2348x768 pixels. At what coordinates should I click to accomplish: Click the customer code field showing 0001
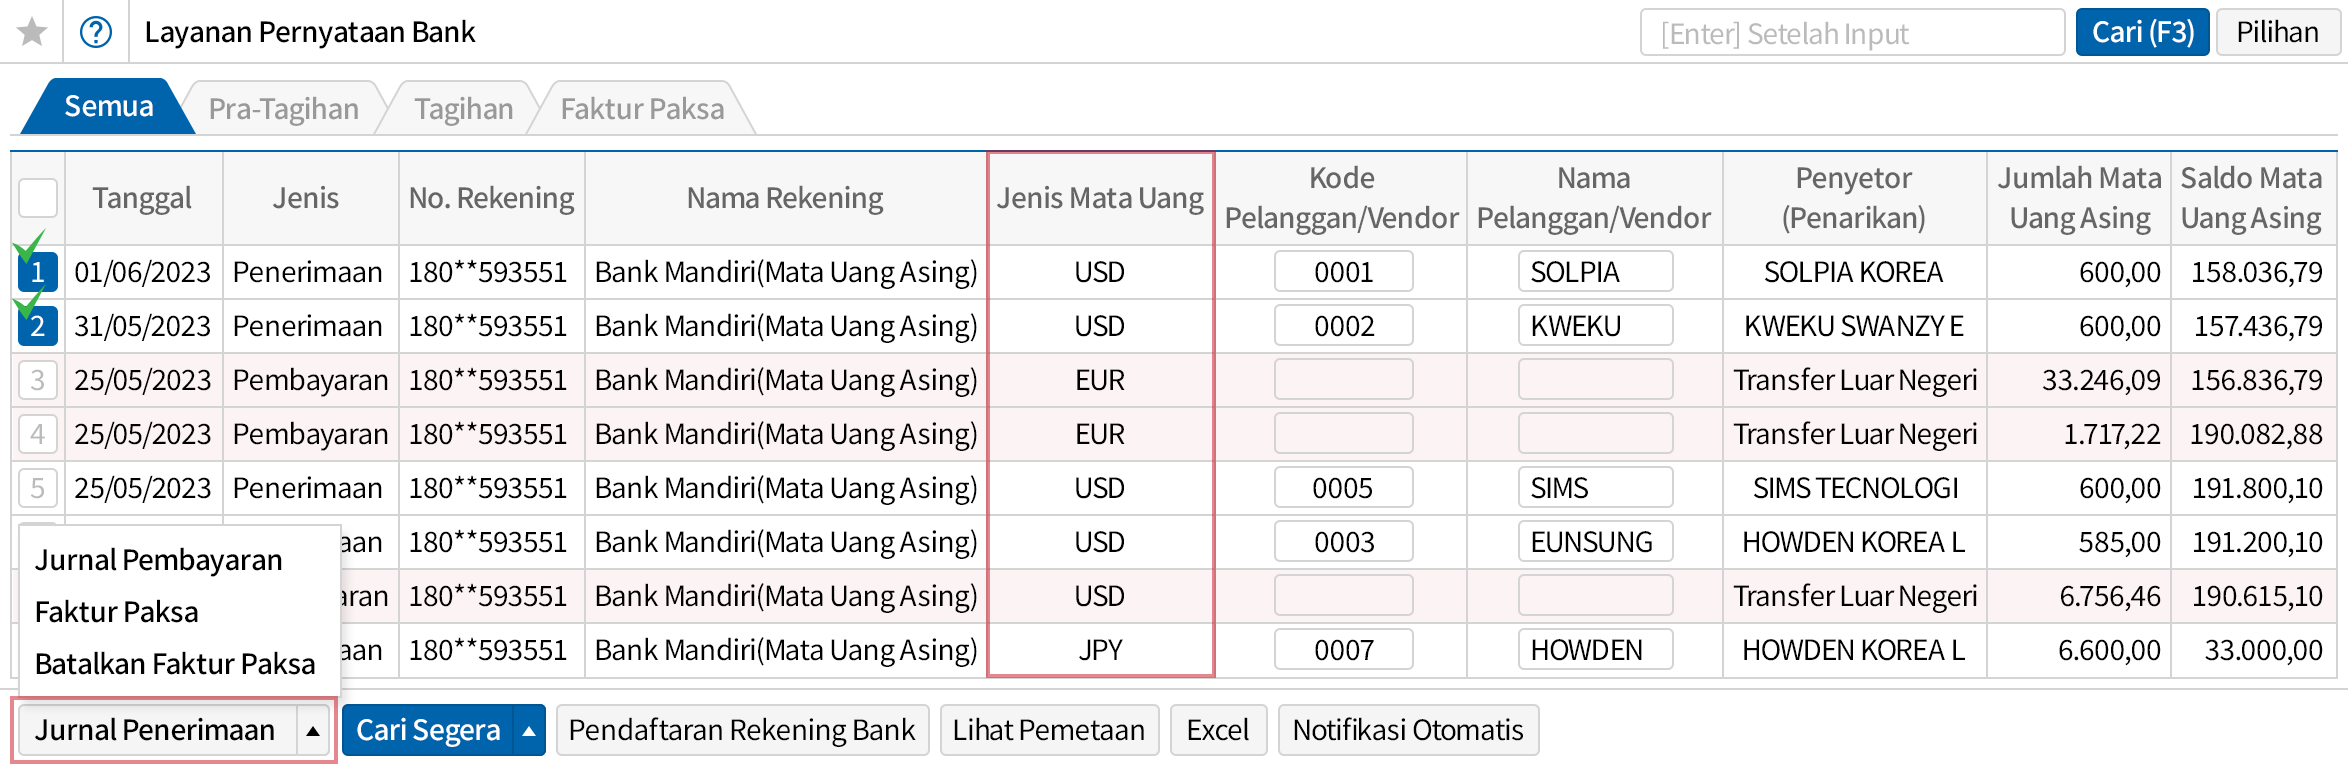coord(1343,272)
